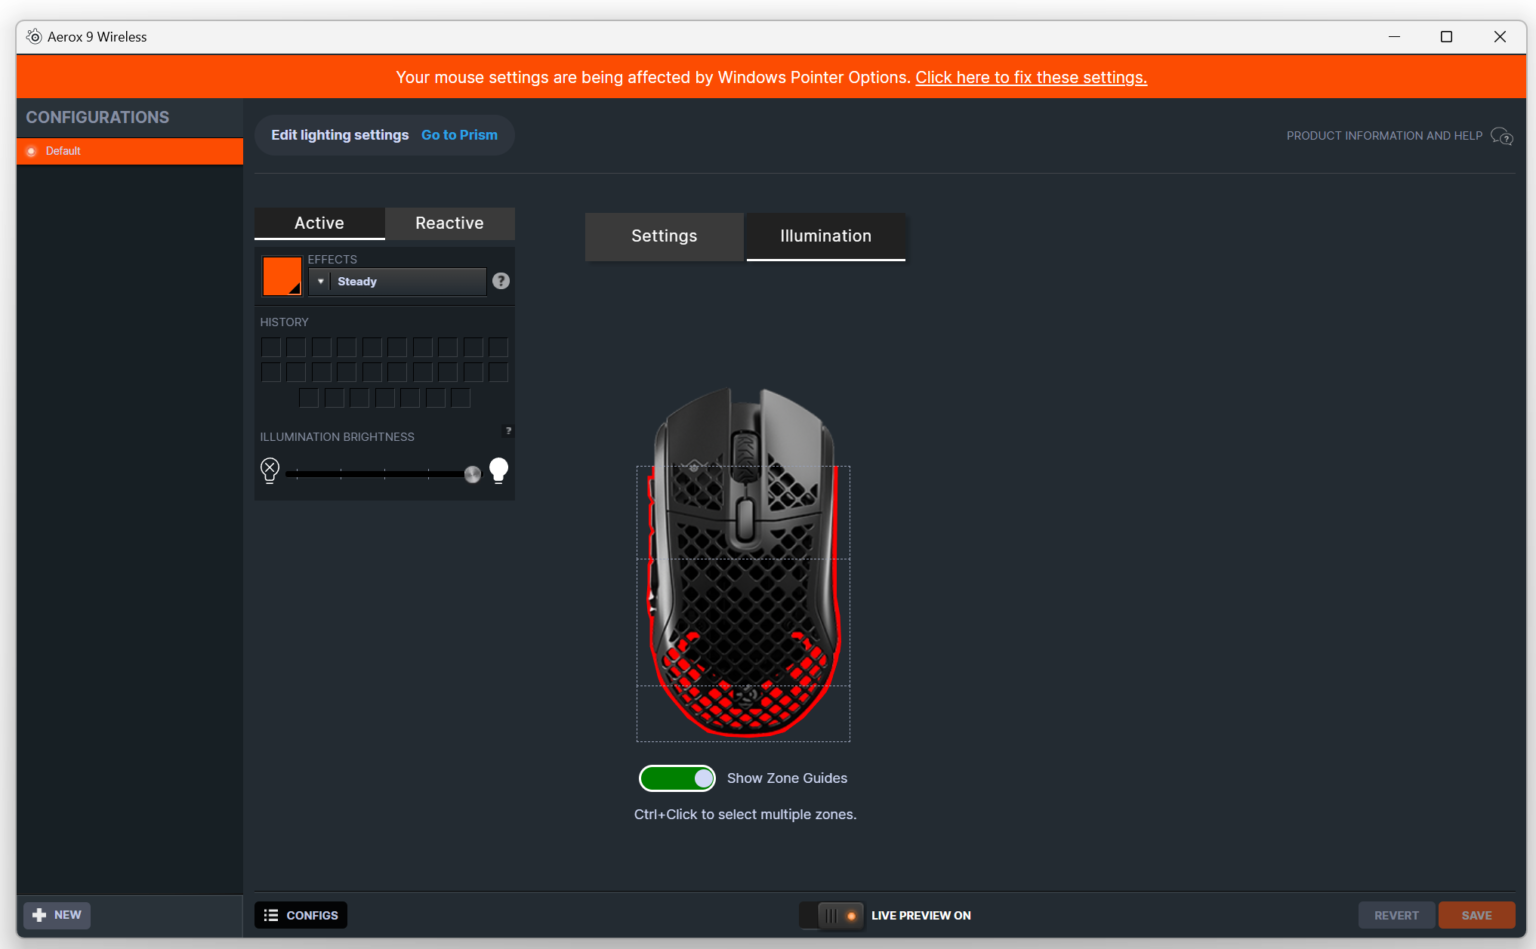The height and width of the screenshot is (949, 1536).
Task: Click the crossed-out bulb to disable illumination
Action: tap(269, 470)
